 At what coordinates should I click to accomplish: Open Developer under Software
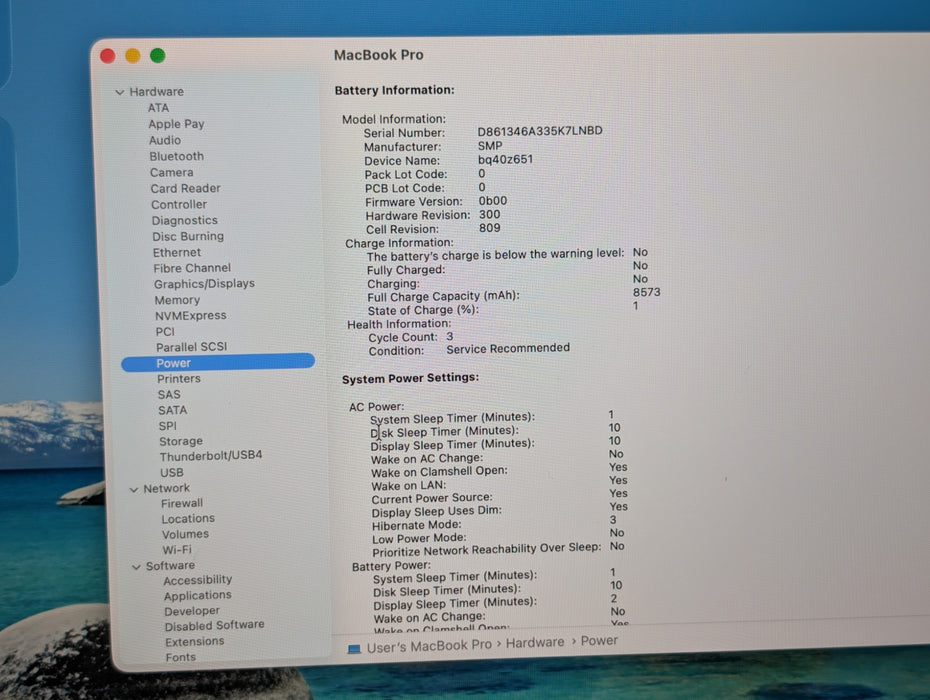pos(192,611)
